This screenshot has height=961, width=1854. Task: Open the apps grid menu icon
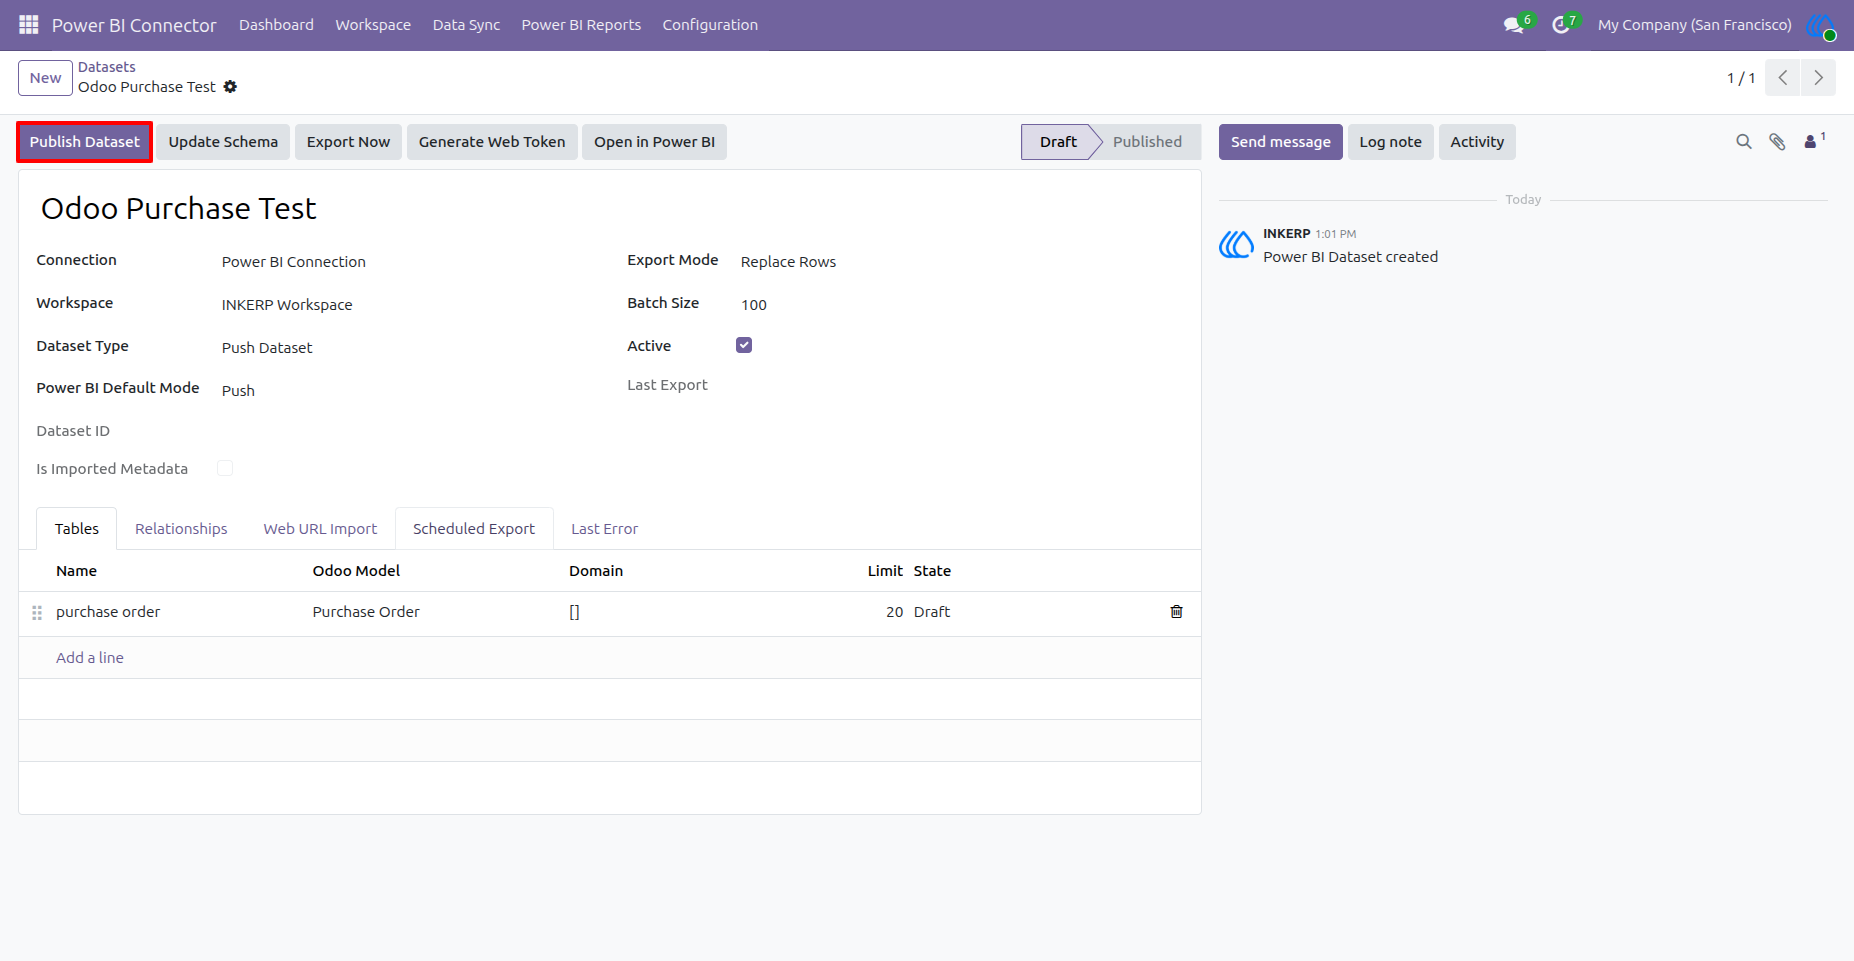29,24
